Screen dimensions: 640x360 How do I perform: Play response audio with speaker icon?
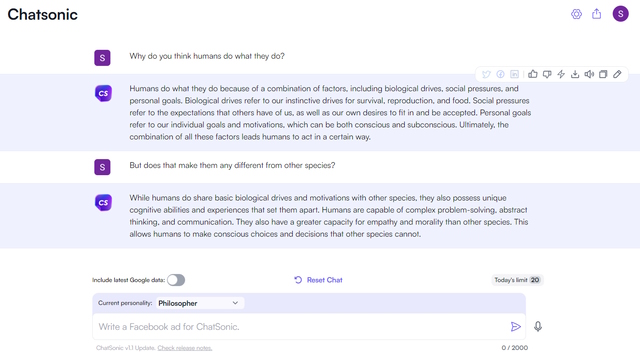(x=589, y=74)
